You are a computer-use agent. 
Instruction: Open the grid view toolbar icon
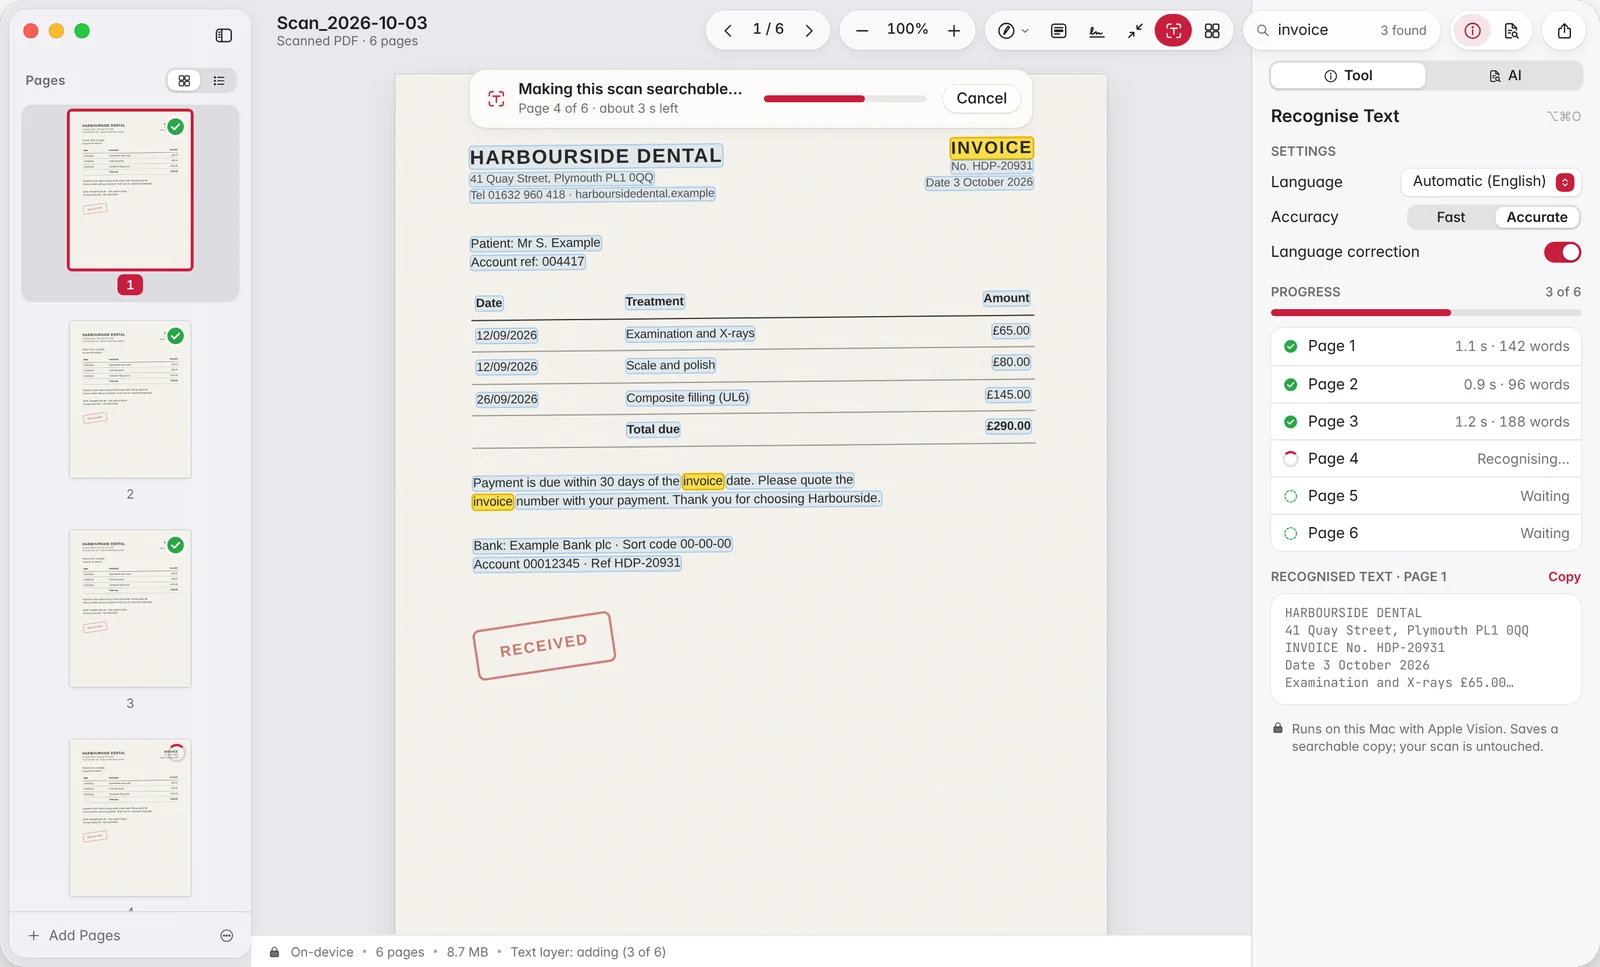pyautogui.click(x=1212, y=31)
